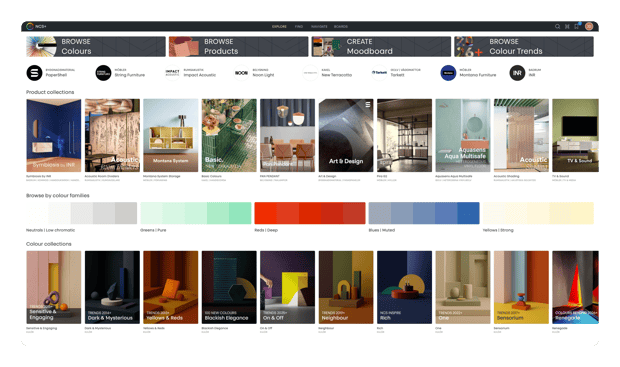Image resolution: width=620 pixels, height=367 pixels.
Task: Open Neighbour colour collection
Action: click(346, 287)
